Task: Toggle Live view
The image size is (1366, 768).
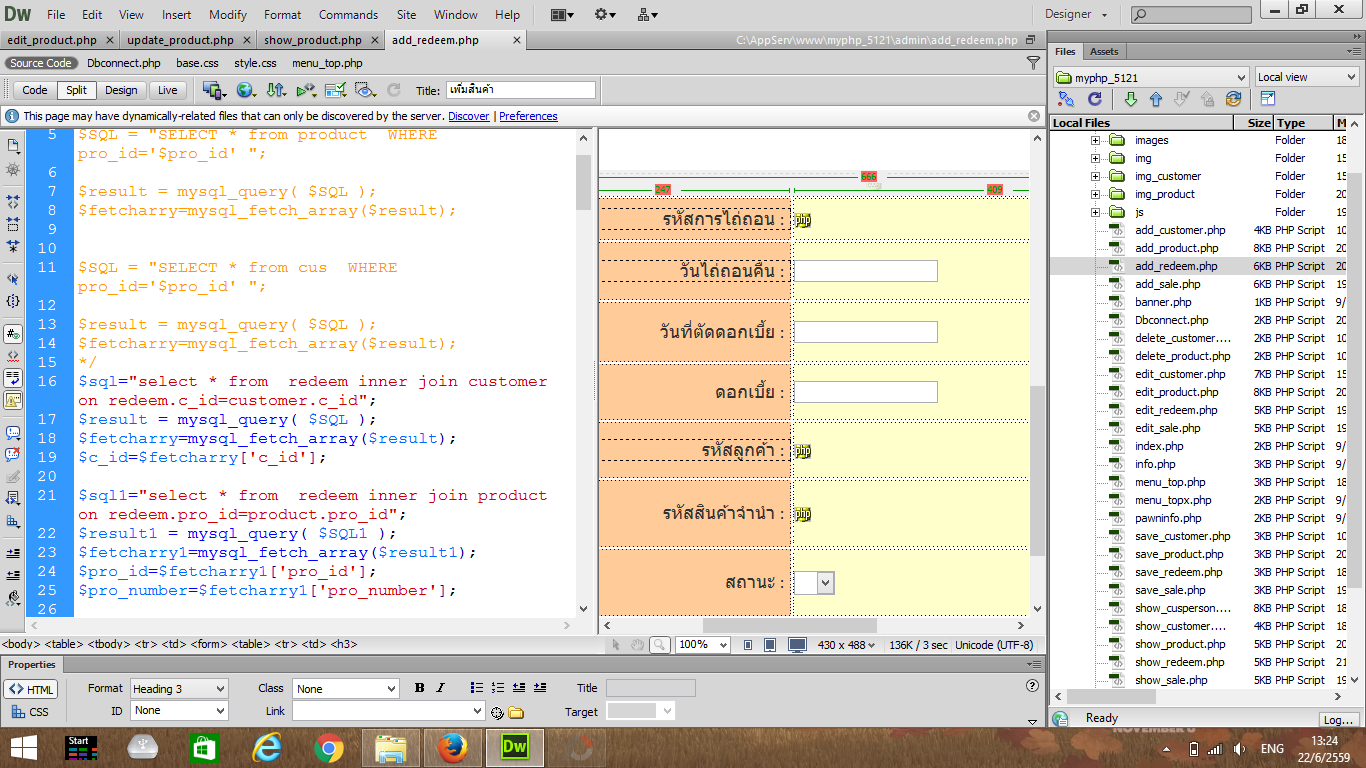Action: coord(168,90)
